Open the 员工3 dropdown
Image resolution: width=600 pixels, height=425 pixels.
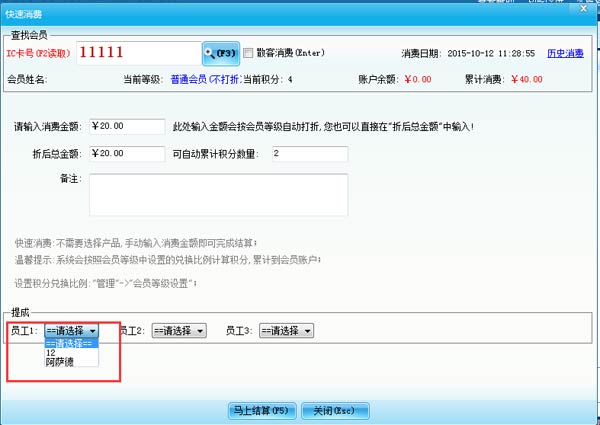(286, 331)
